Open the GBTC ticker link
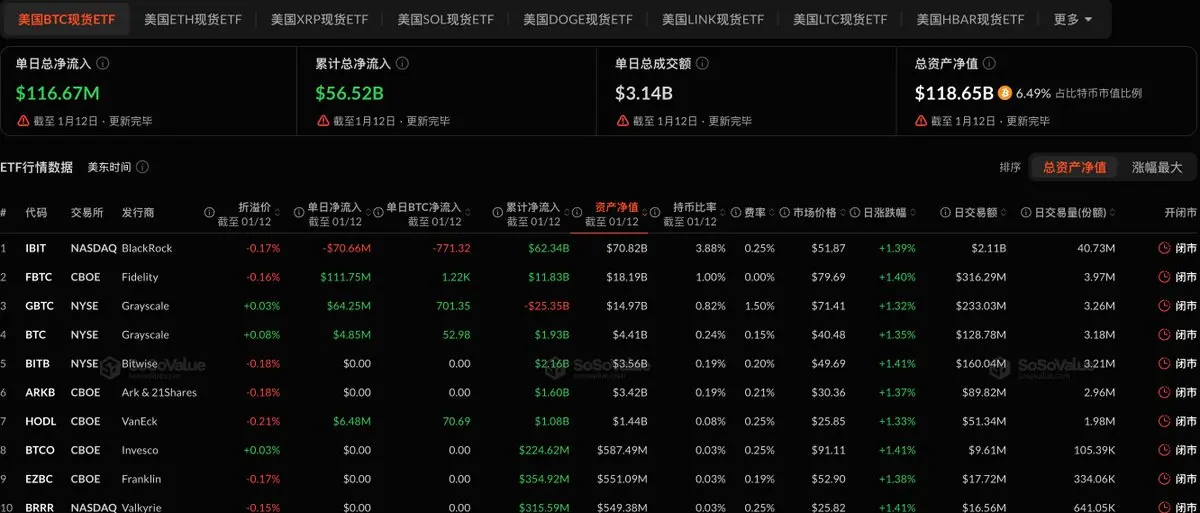This screenshot has width=1200, height=513. [x=38, y=306]
